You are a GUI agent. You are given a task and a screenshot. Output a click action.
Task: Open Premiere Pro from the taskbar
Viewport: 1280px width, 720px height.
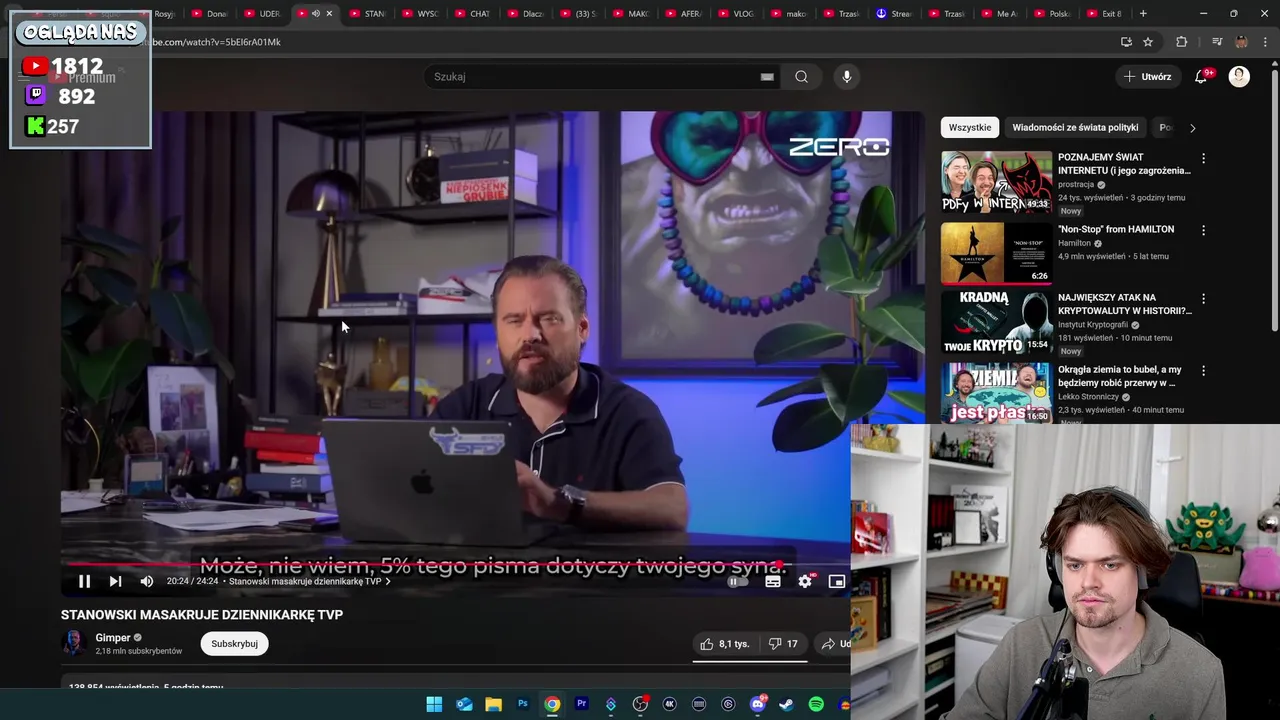(x=581, y=704)
